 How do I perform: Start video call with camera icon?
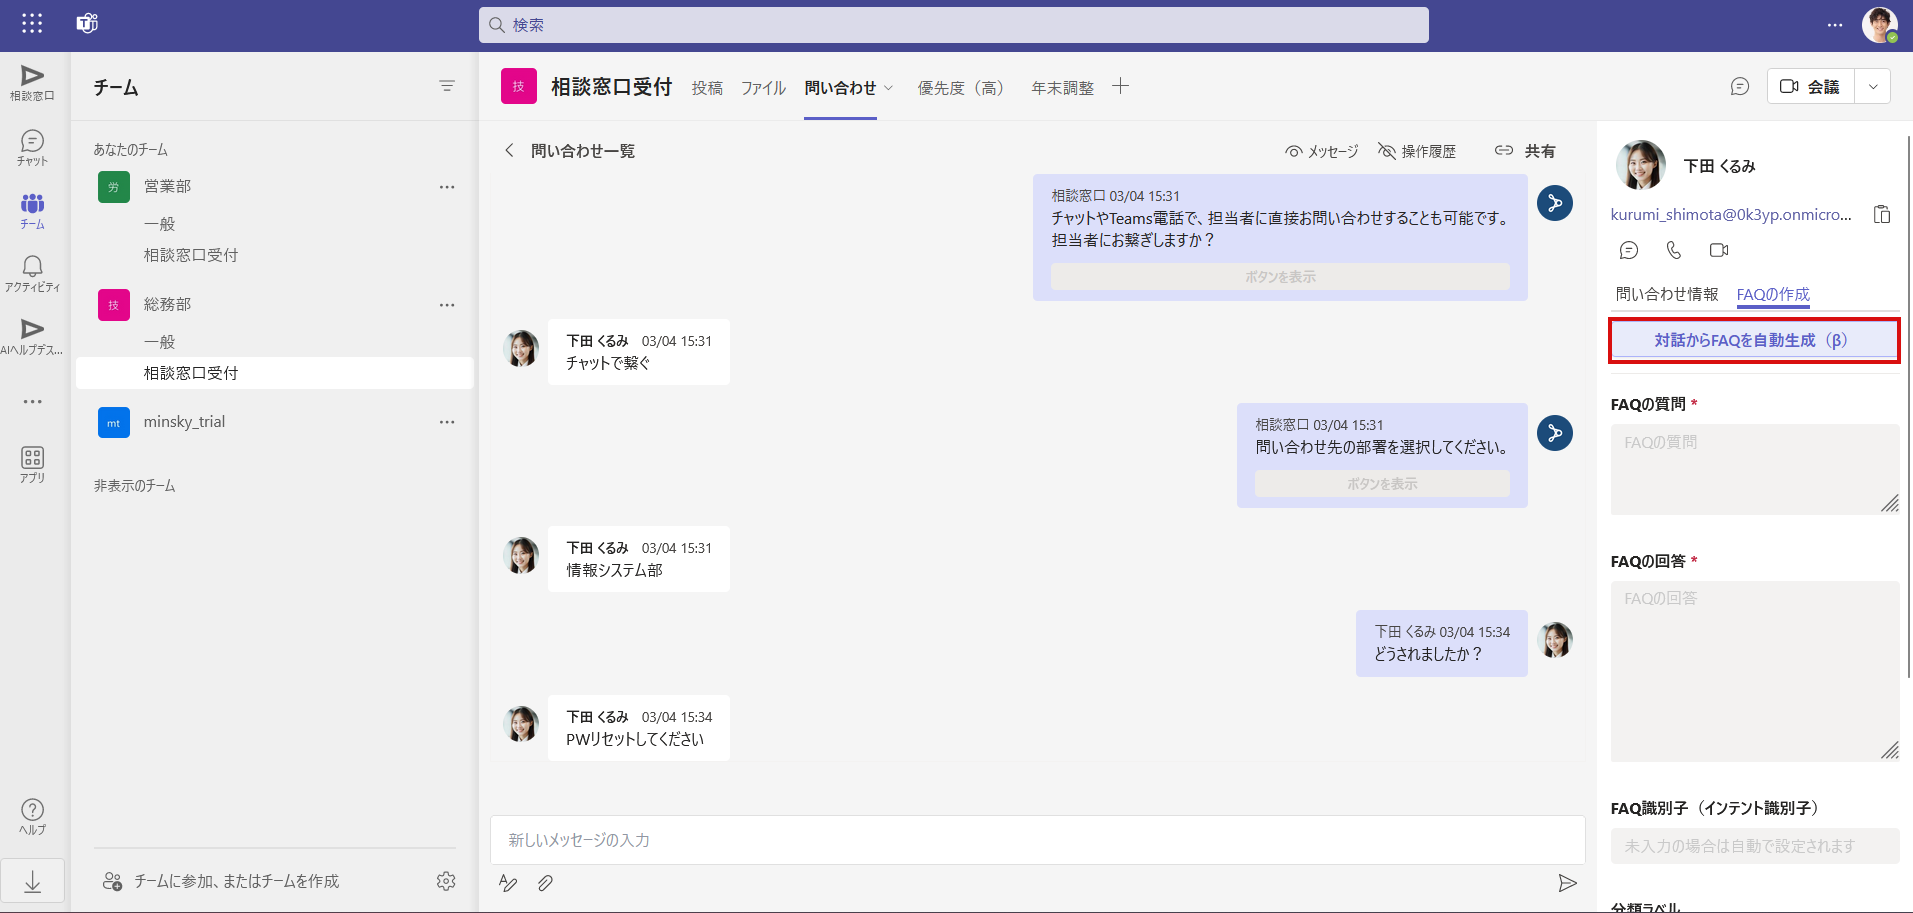[1719, 250]
